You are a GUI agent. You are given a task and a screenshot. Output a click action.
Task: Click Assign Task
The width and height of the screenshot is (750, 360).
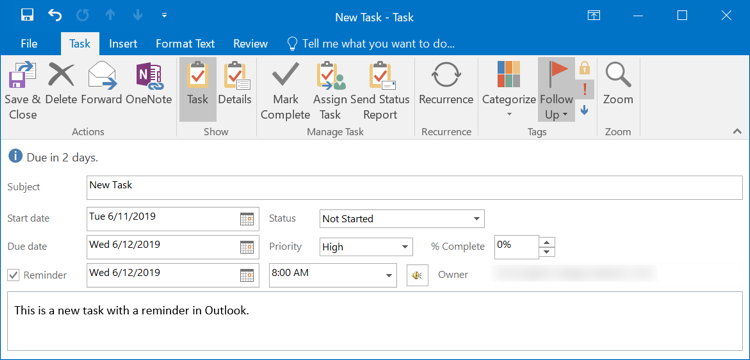(x=330, y=91)
